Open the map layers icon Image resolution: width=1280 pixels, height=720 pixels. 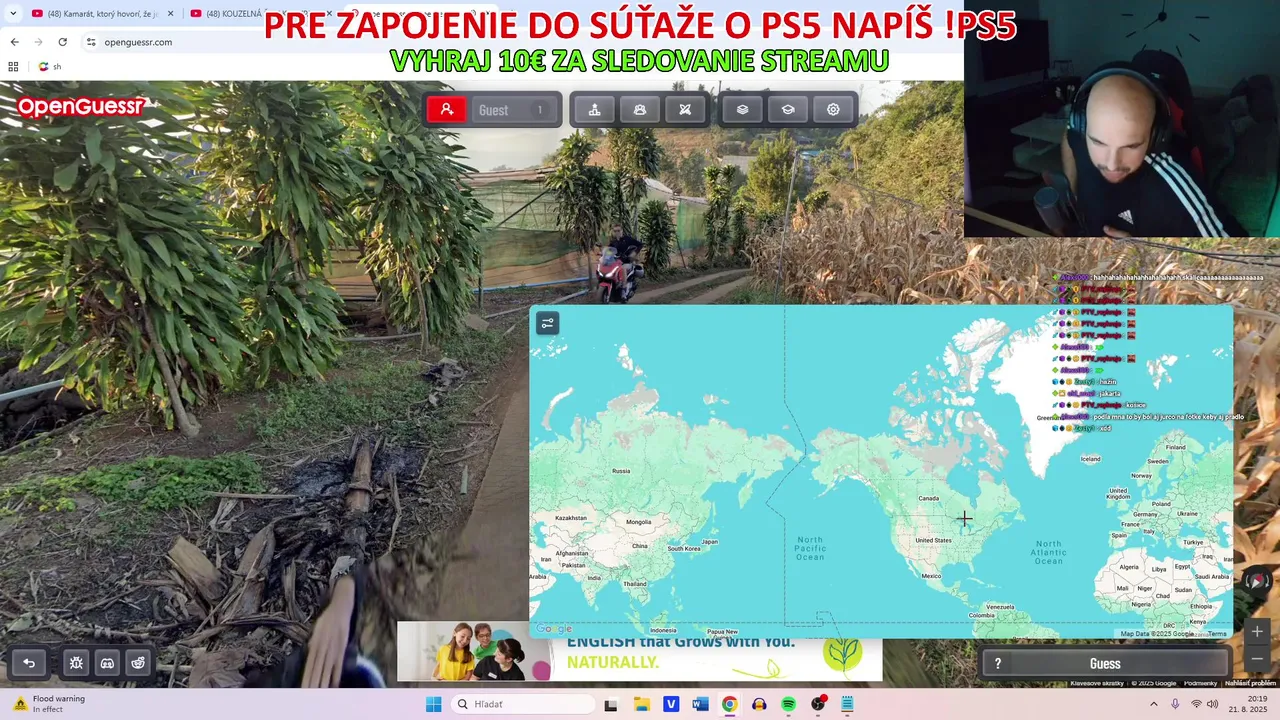[x=742, y=110]
